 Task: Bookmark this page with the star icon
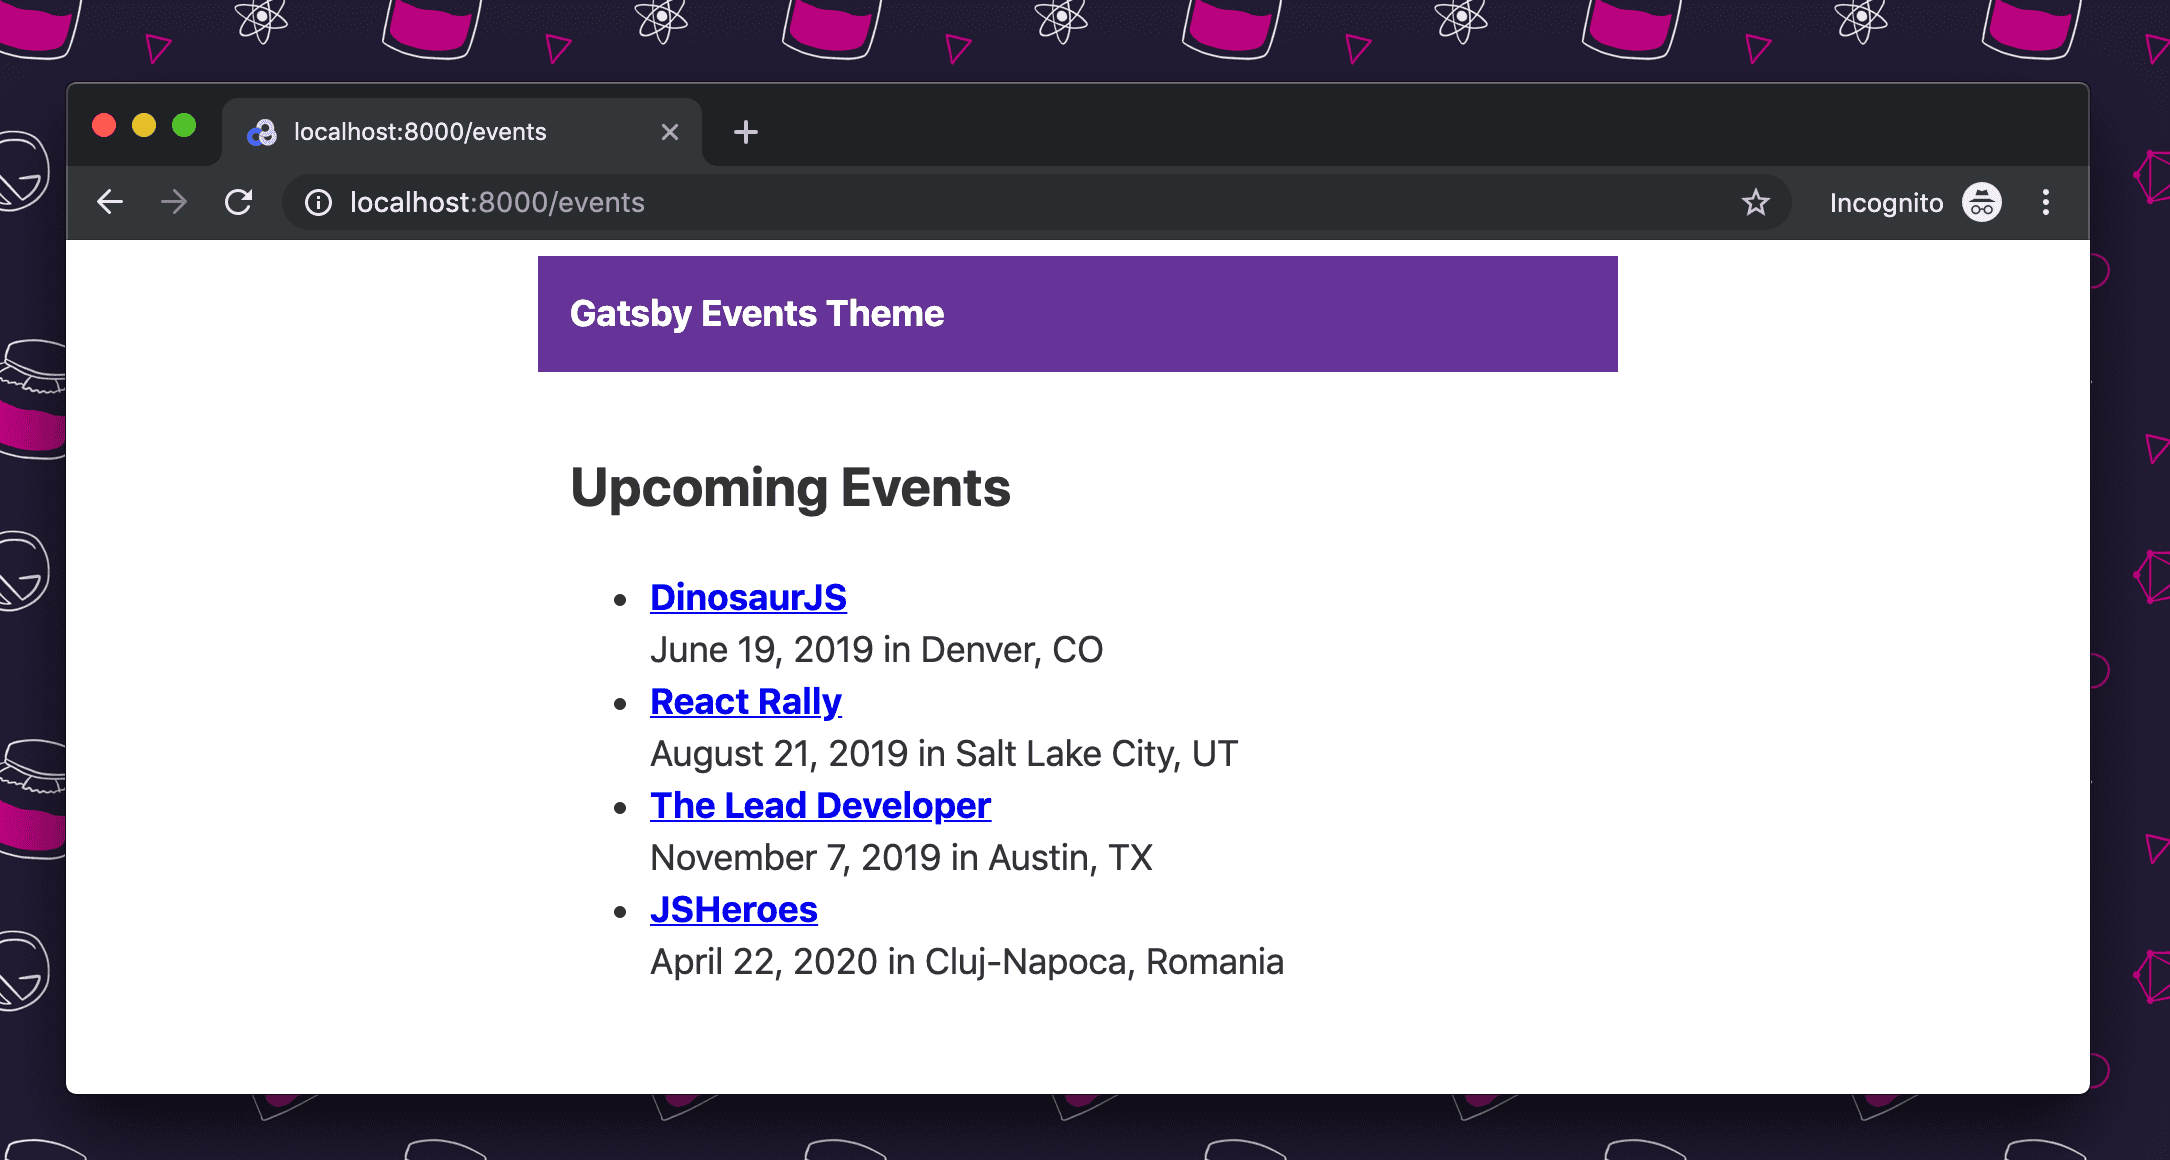[1755, 203]
